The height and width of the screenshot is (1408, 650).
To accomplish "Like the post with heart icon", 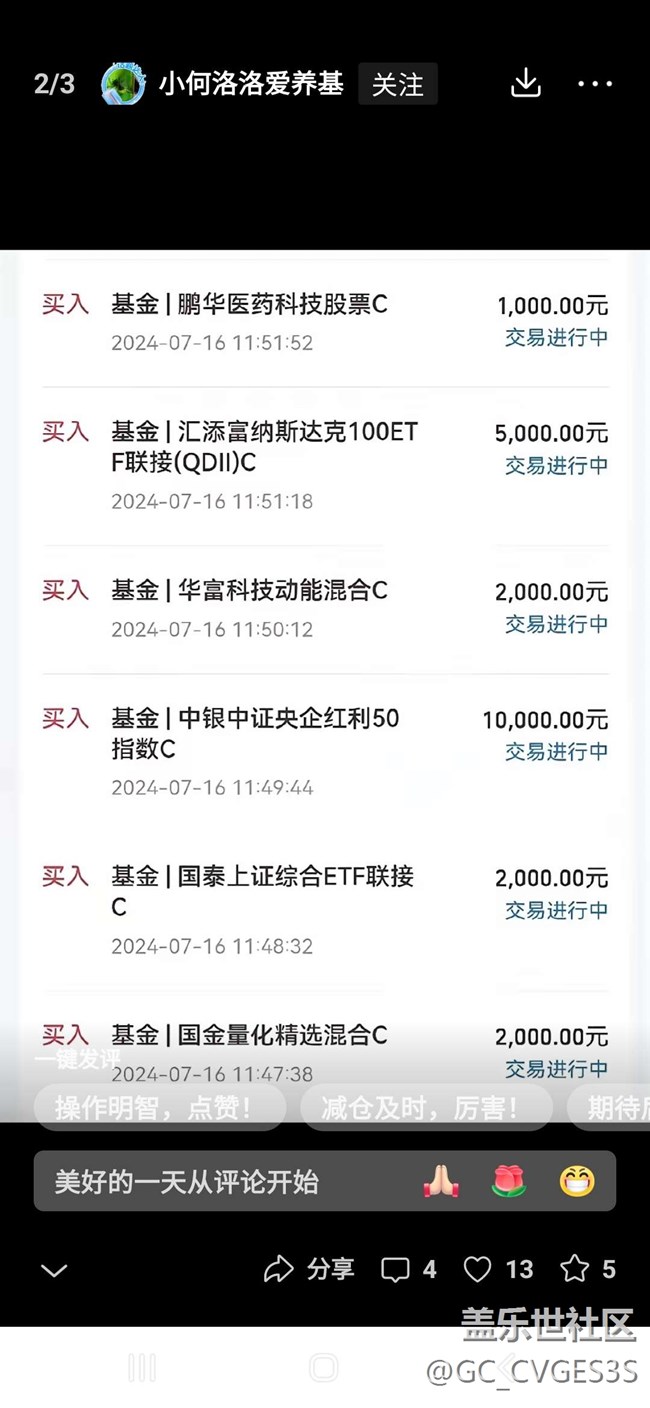I will coord(478,1269).
